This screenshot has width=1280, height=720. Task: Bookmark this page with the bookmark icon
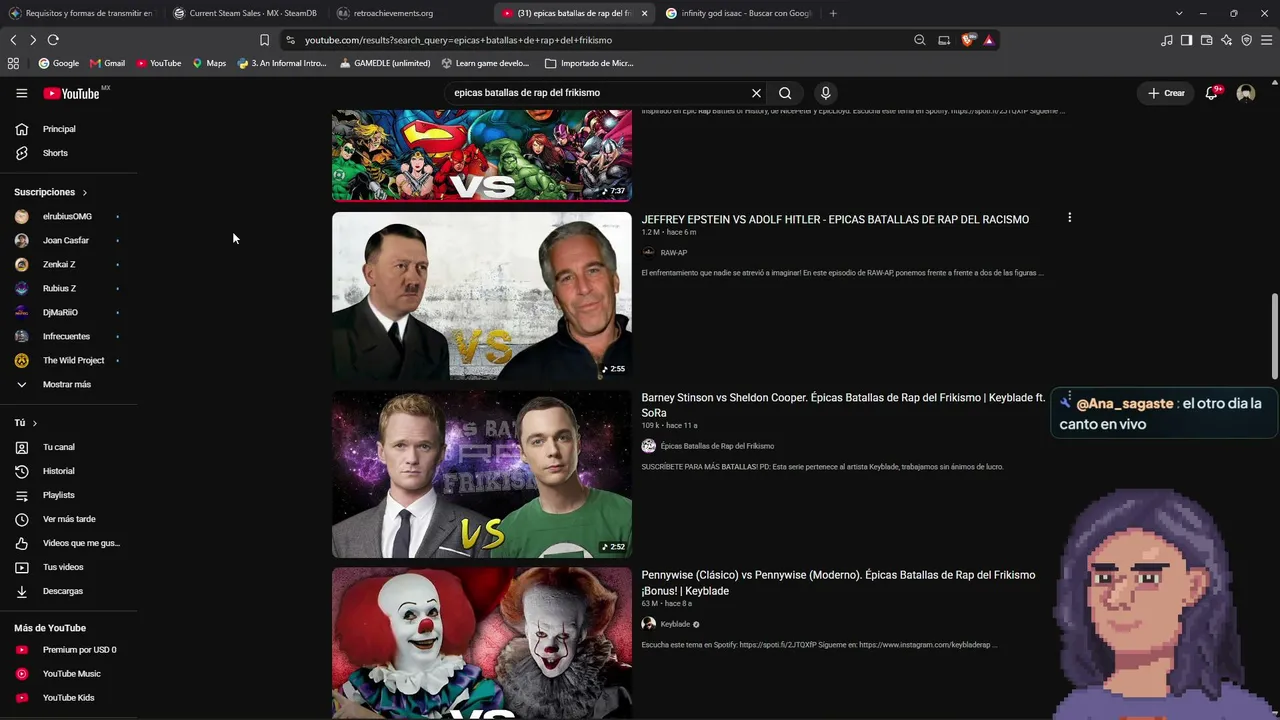[264, 40]
